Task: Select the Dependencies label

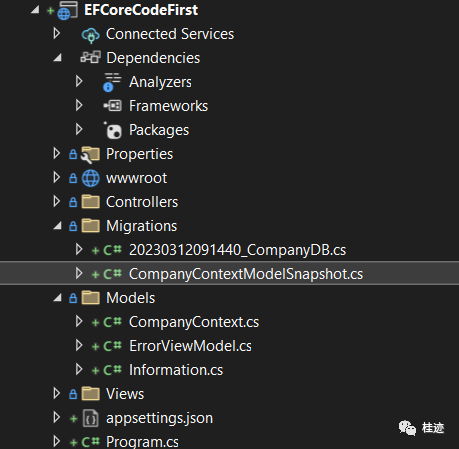Action: (x=153, y=58)
